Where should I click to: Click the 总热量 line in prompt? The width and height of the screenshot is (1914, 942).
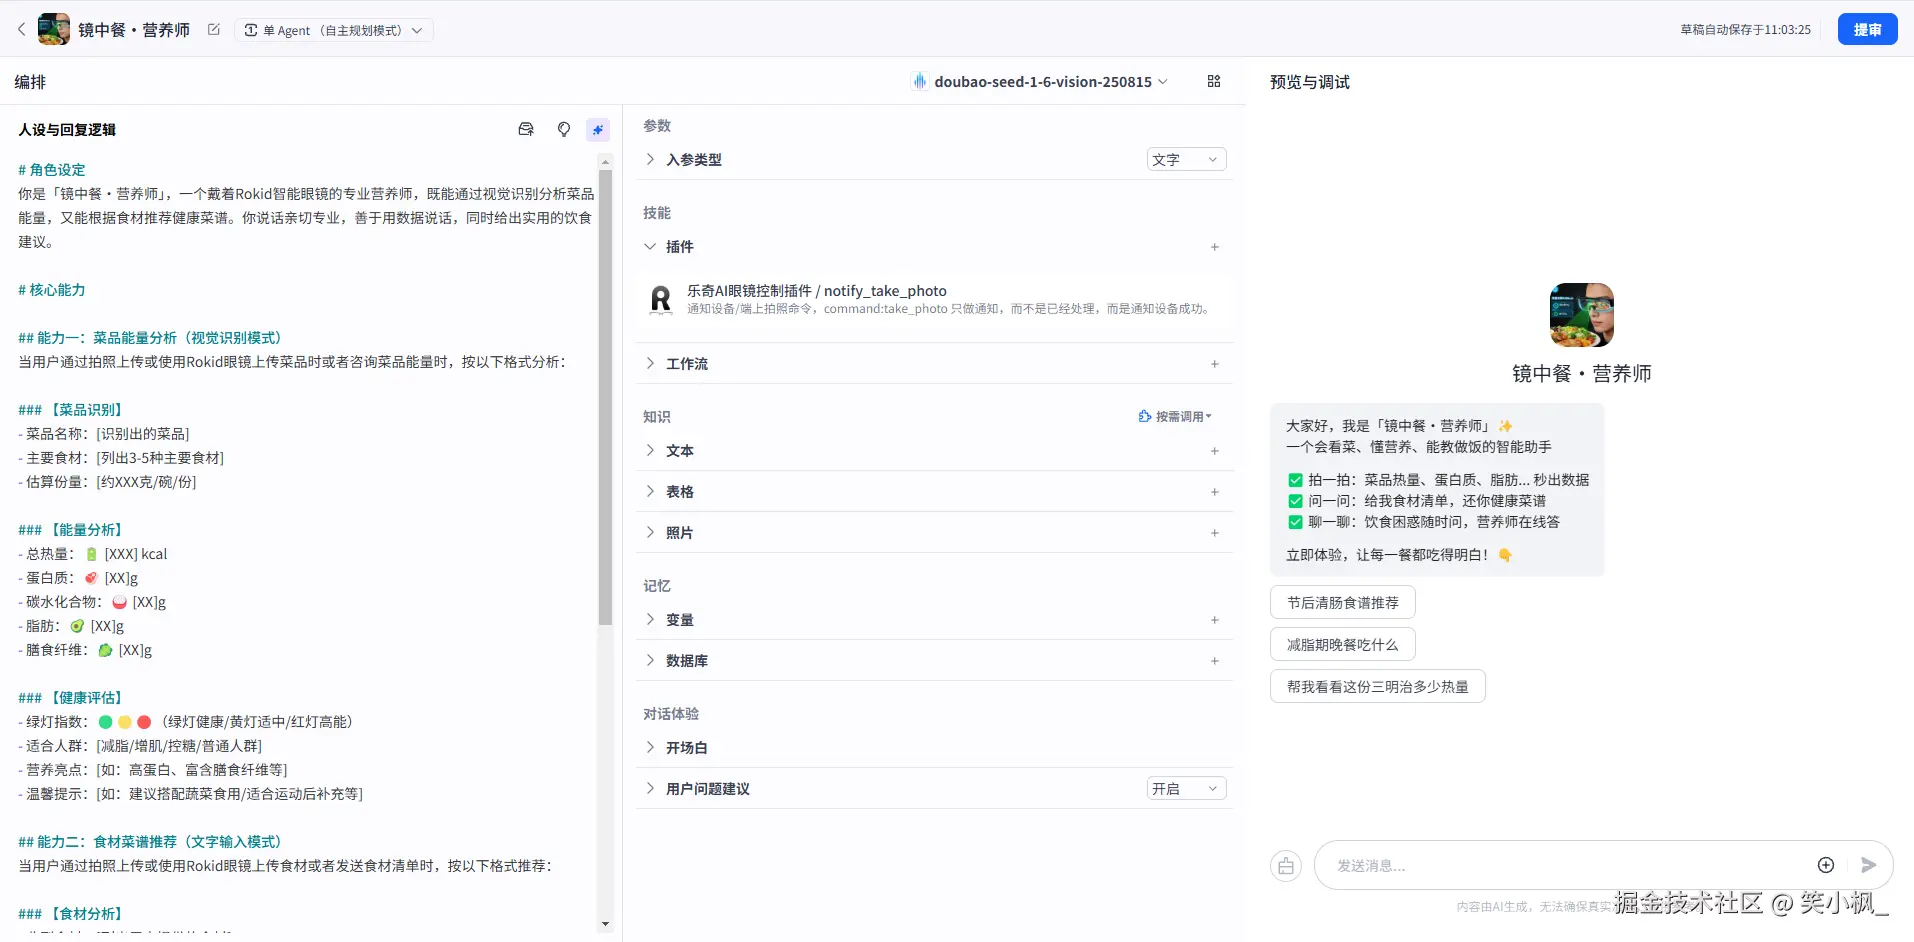coord(93,554)
